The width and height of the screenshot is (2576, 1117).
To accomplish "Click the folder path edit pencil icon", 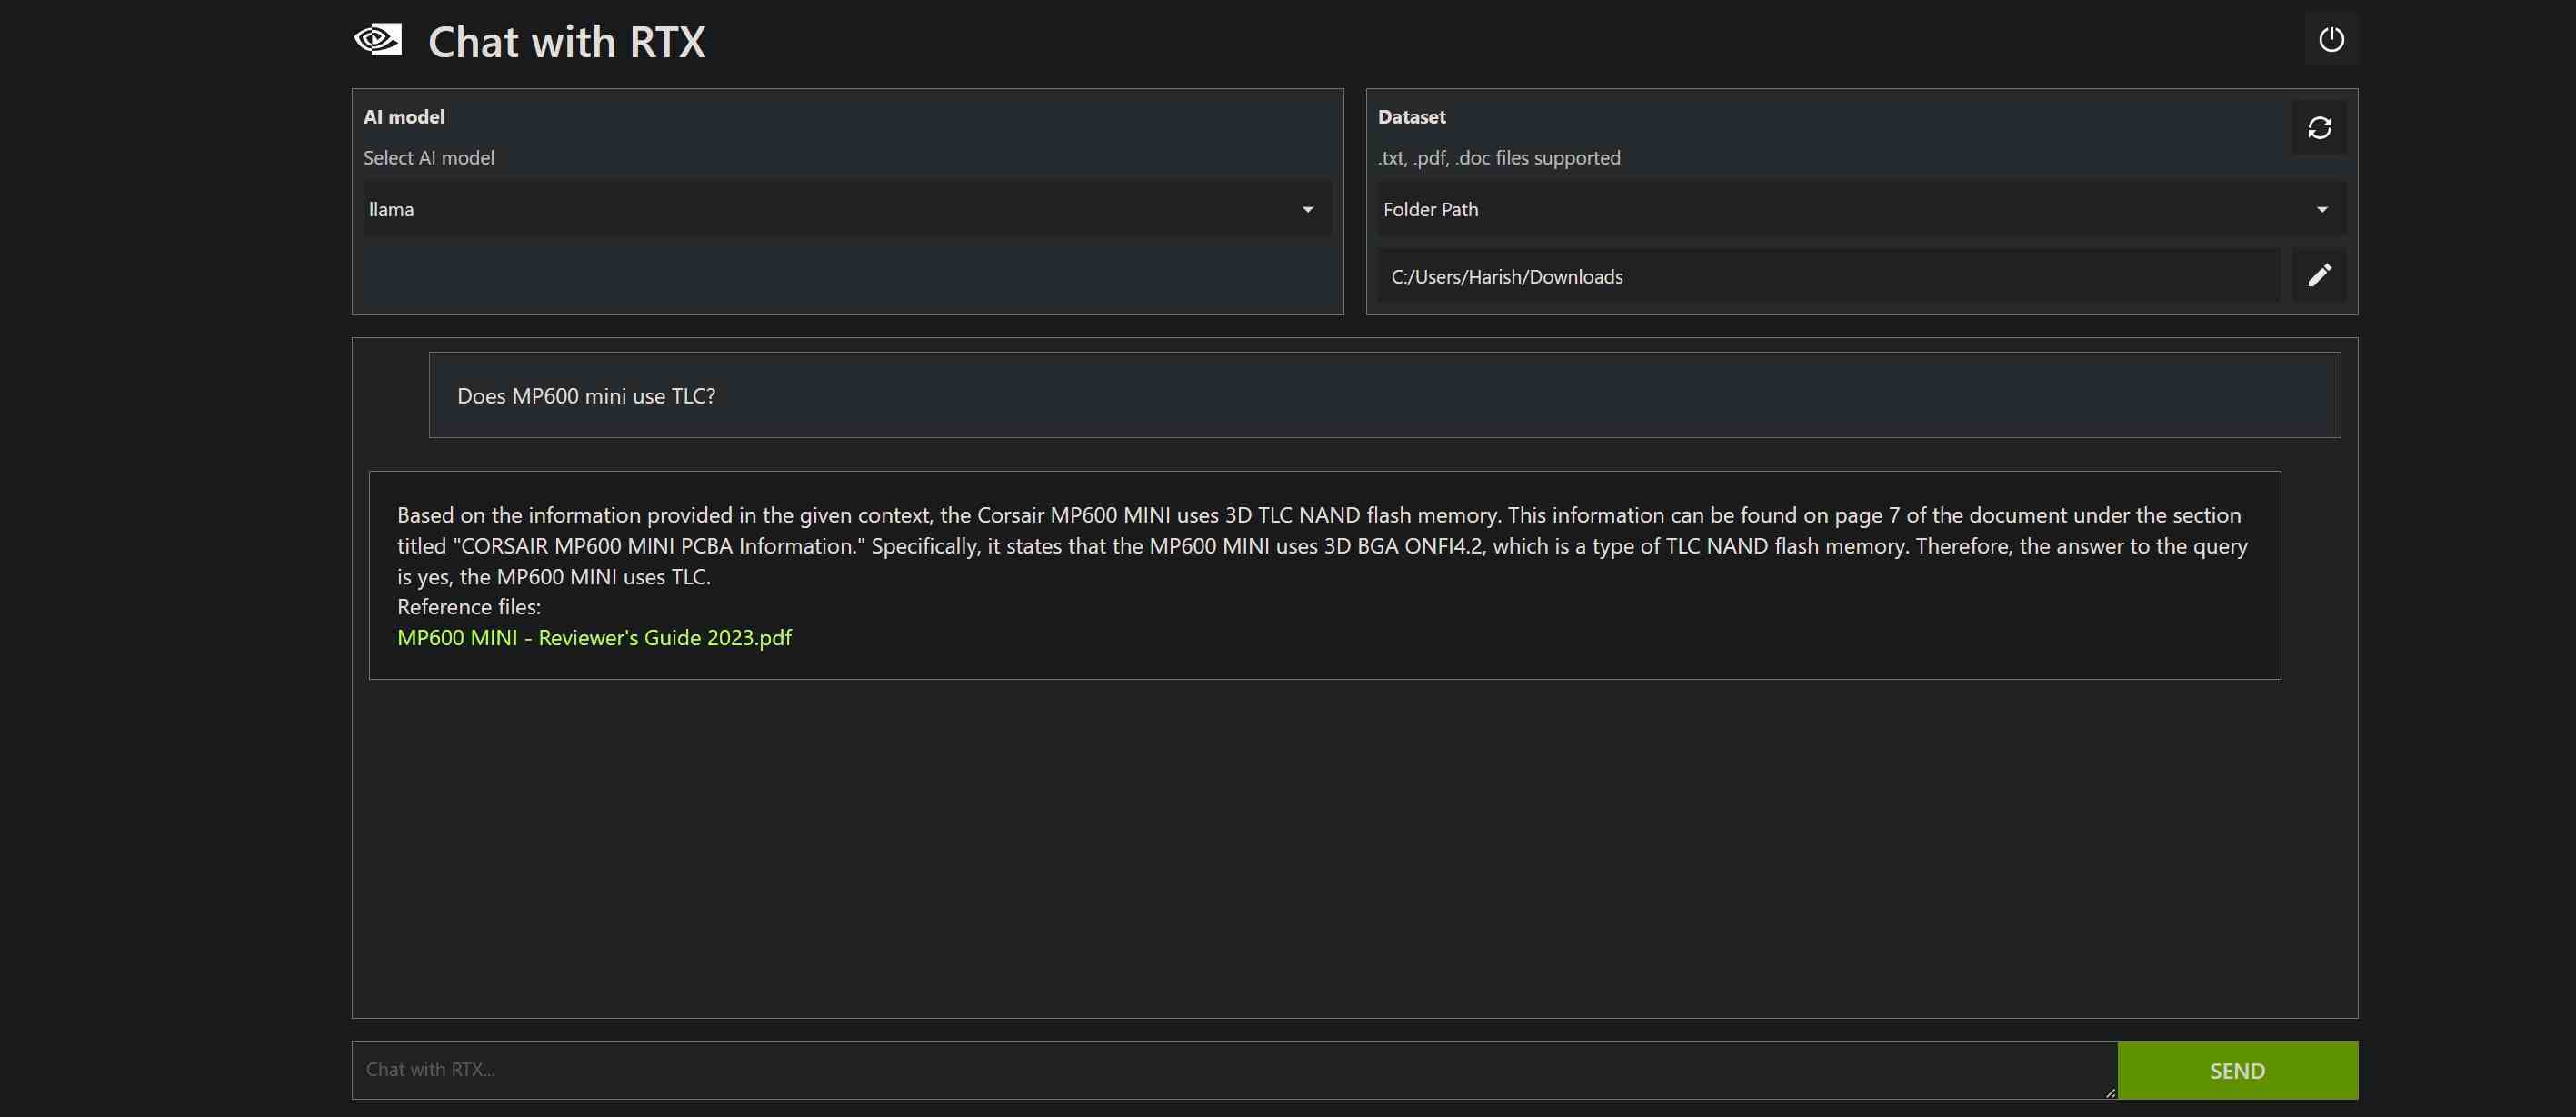I will click(2318, 276).
